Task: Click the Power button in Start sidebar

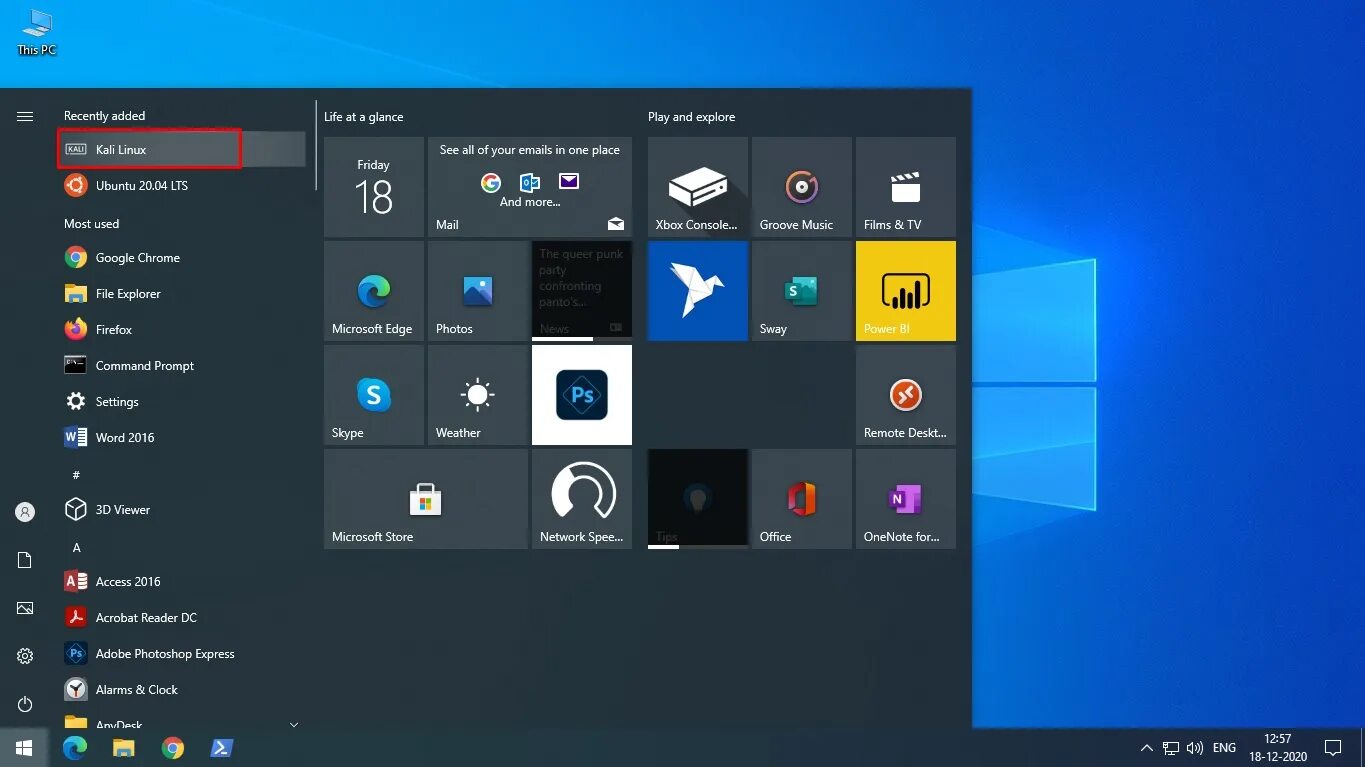Action: click(25, 704)
